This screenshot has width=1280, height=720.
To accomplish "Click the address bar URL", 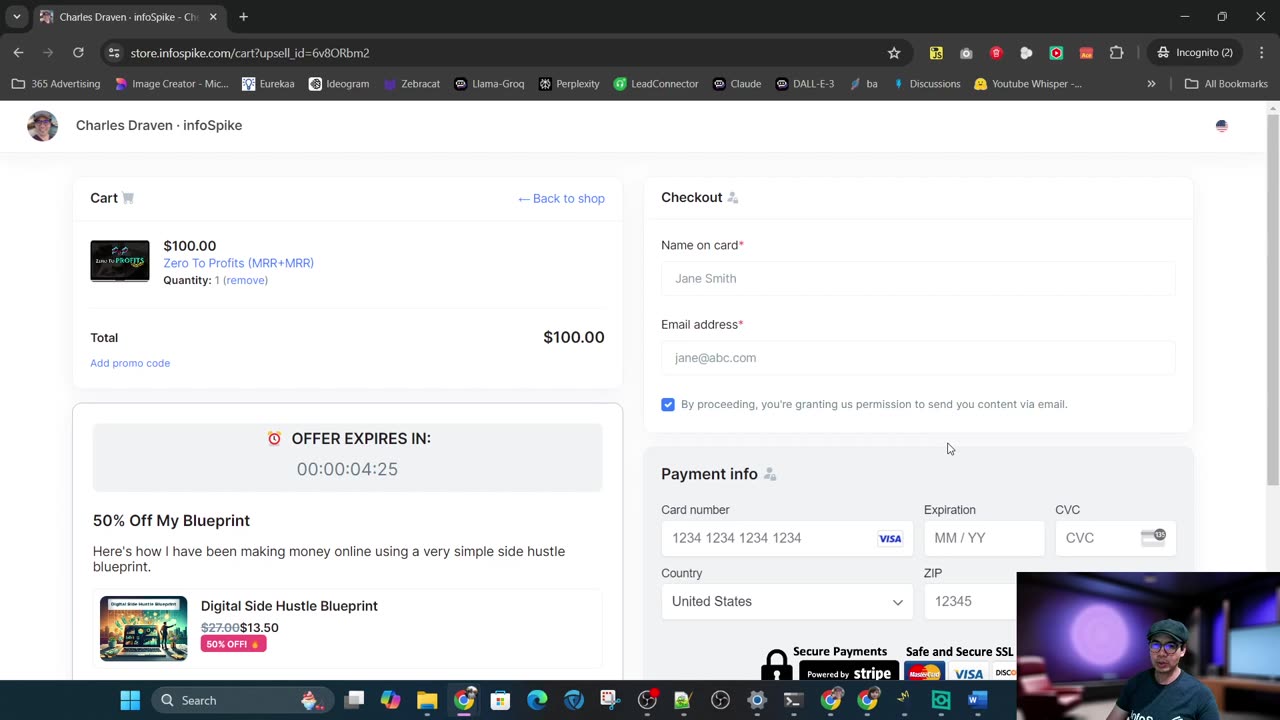I will click(x=250, y=53).
